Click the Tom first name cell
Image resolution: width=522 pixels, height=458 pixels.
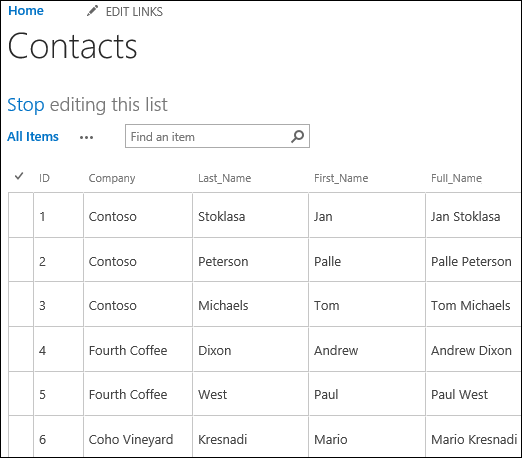367,305
